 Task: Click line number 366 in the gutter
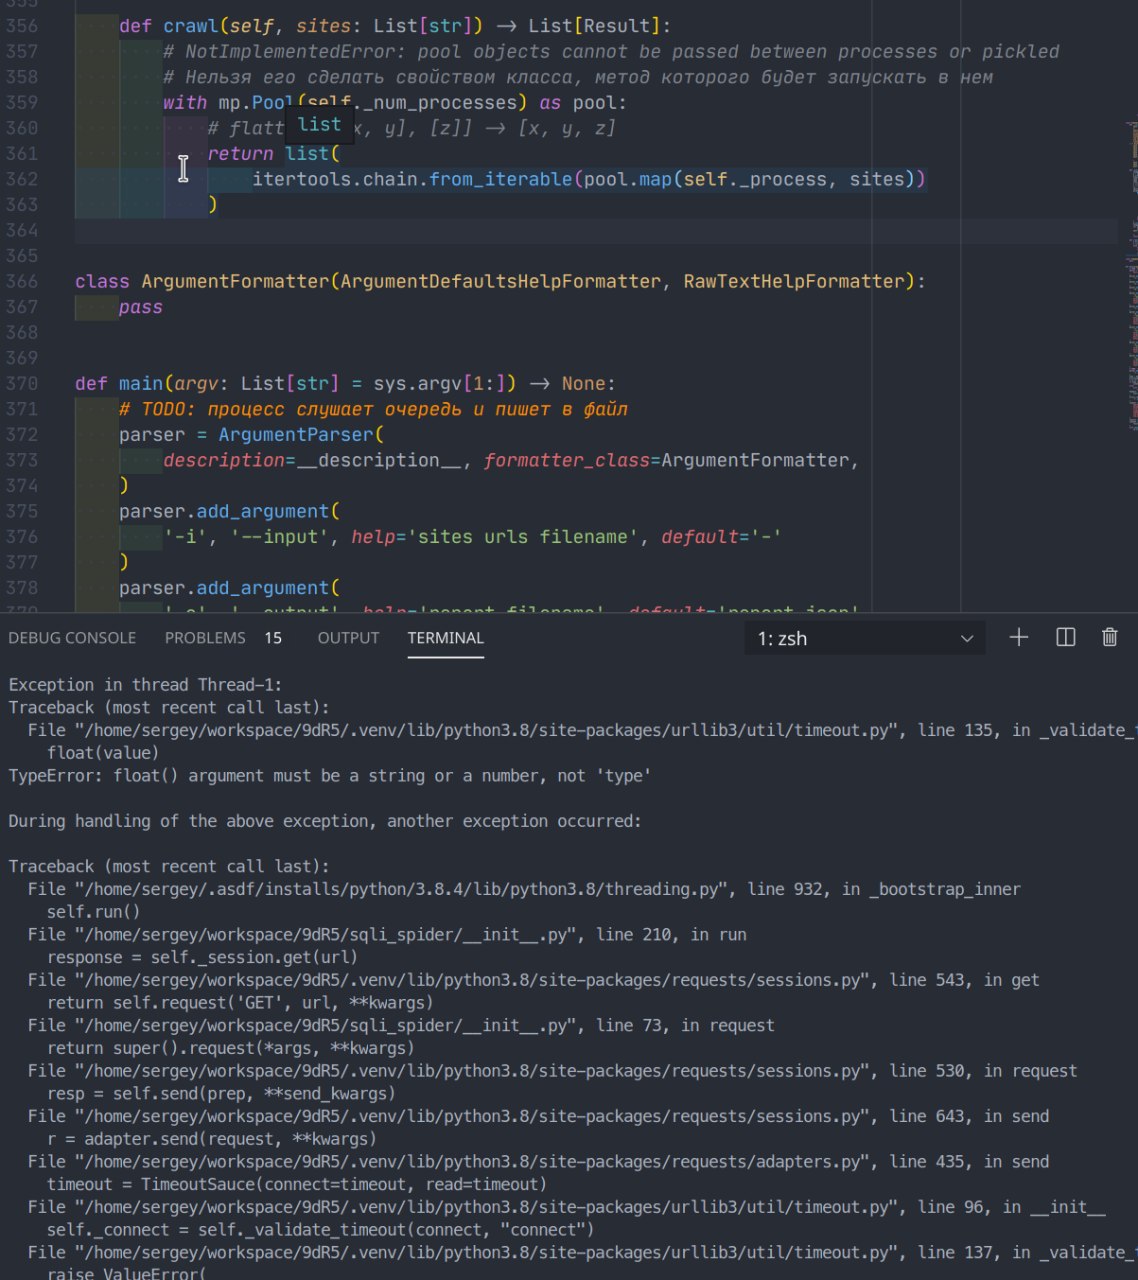pos(21,281)
